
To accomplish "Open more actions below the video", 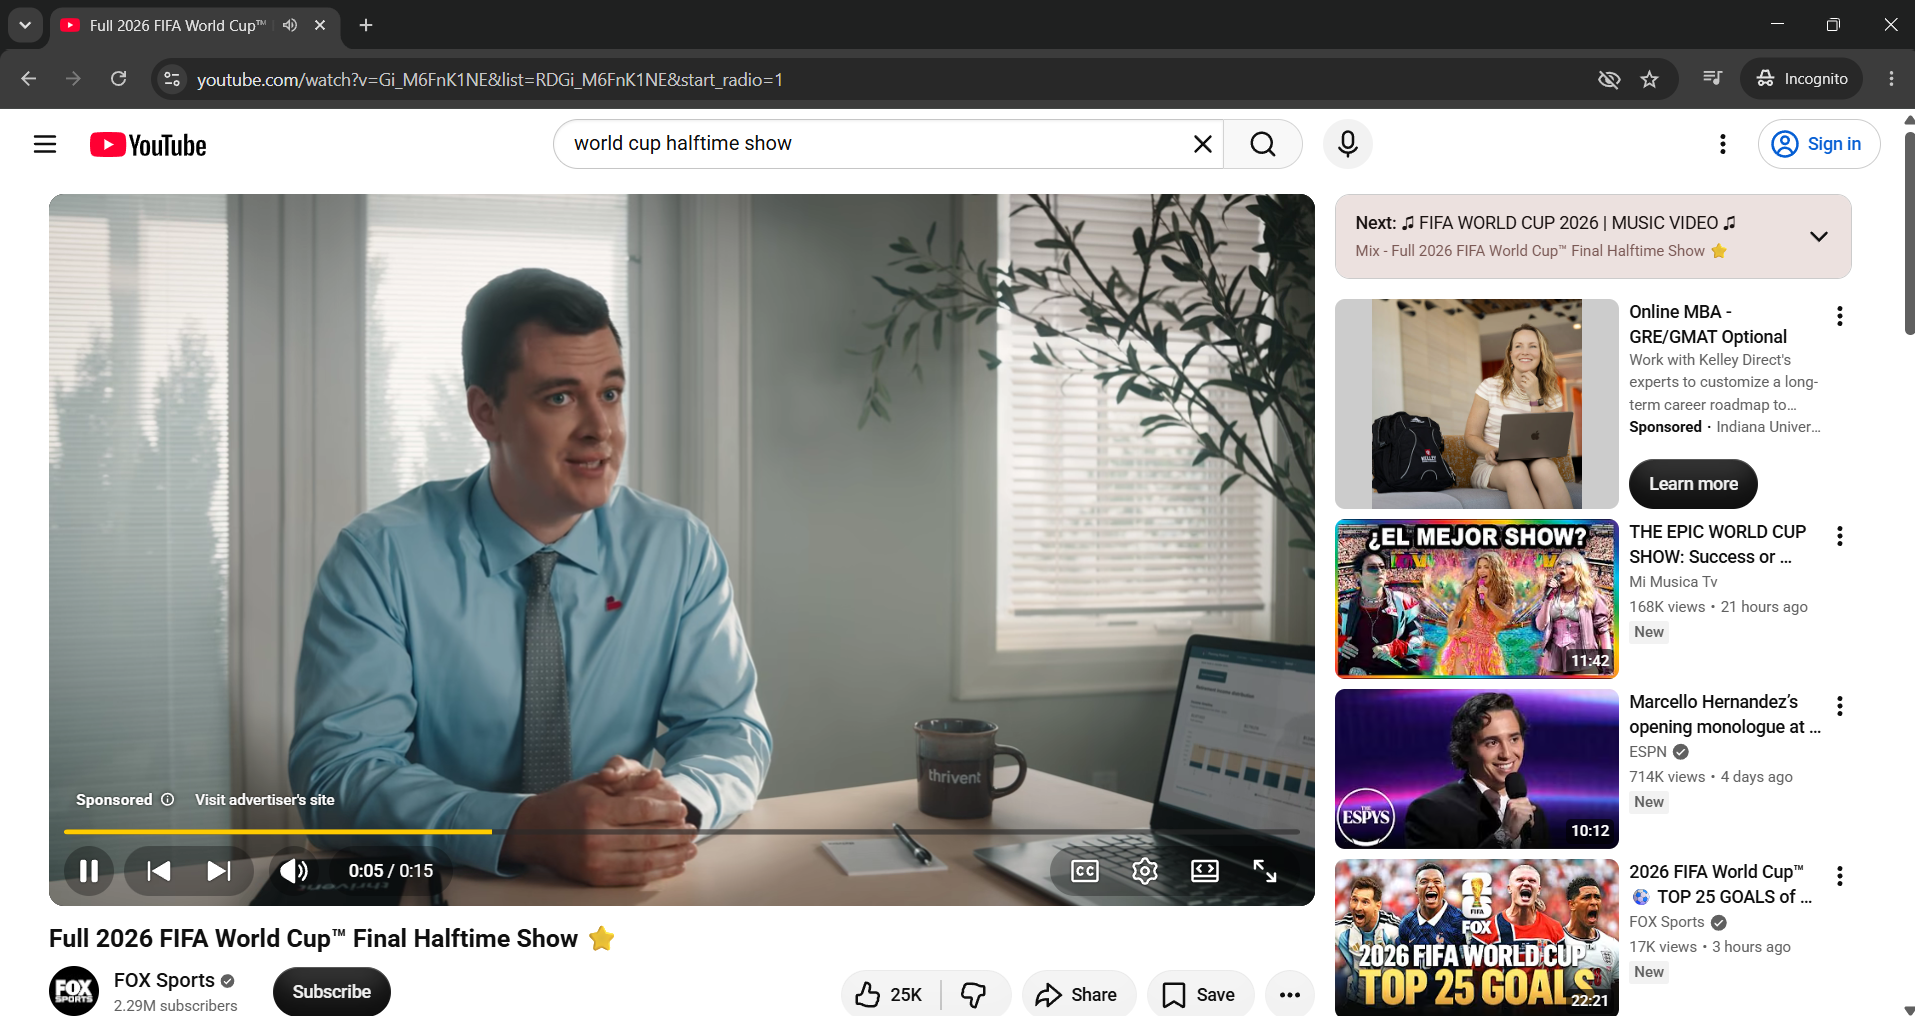I will 1290,994.
